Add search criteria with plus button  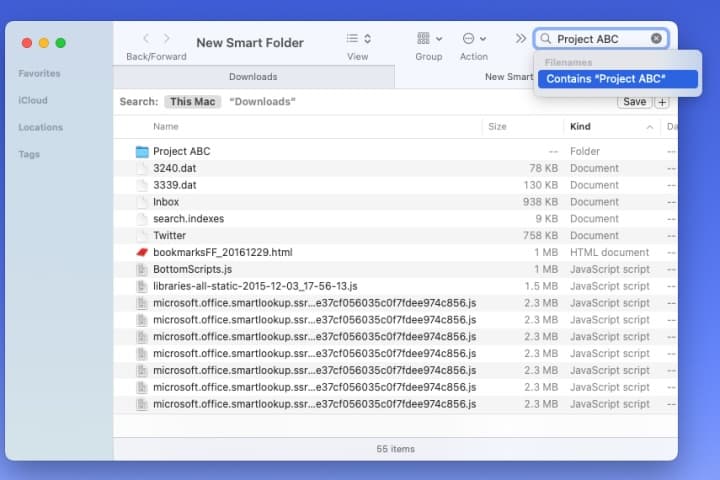(x=661, y=102)
